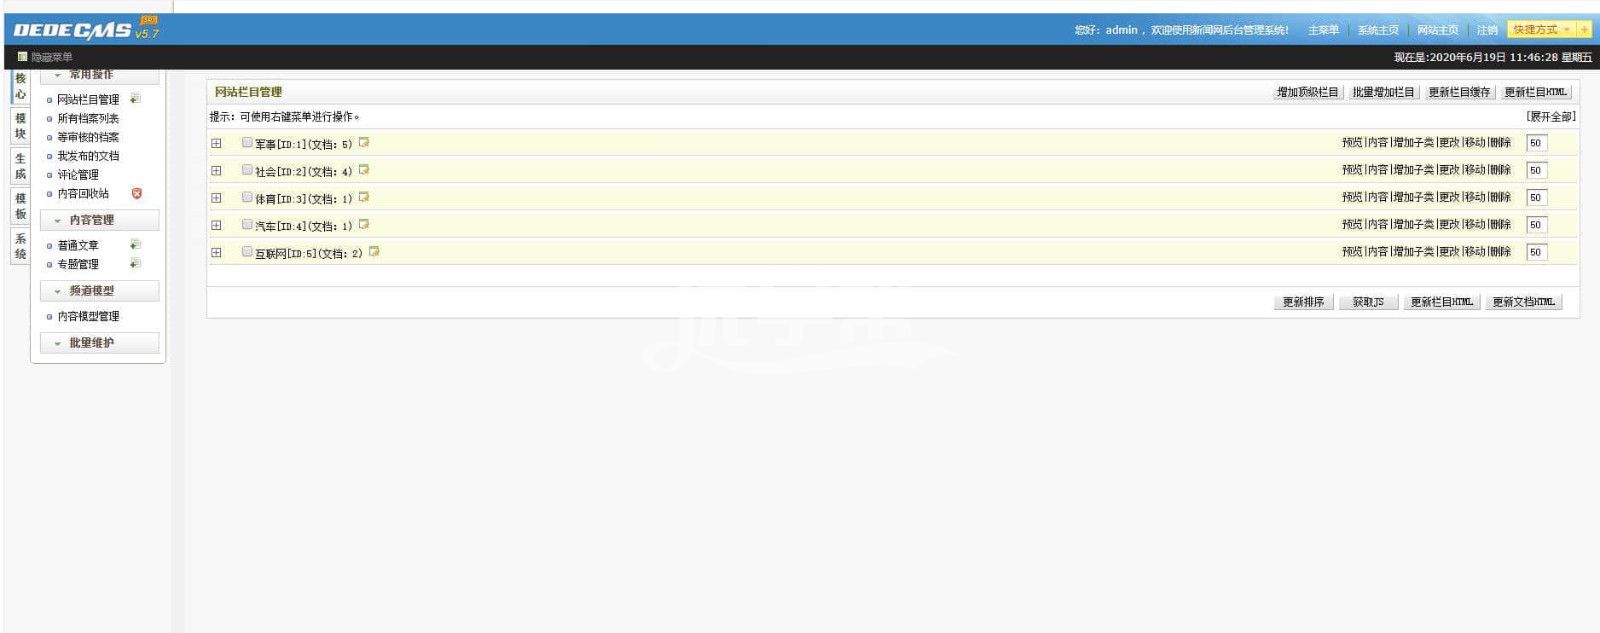Click the 注销 logout link
The height and width of the screenshot is (633, 1600).
tap(1487, 30)
